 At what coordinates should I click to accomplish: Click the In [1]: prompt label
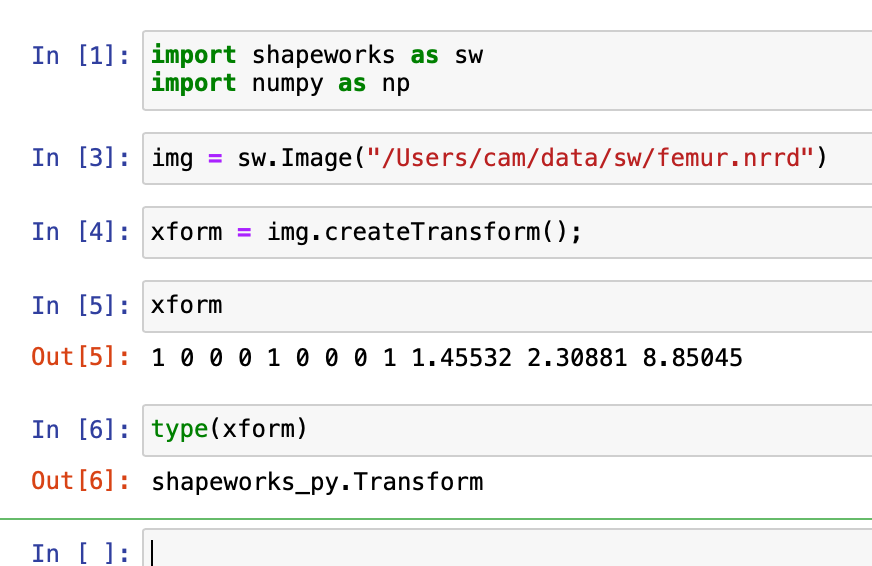[81, 56]
